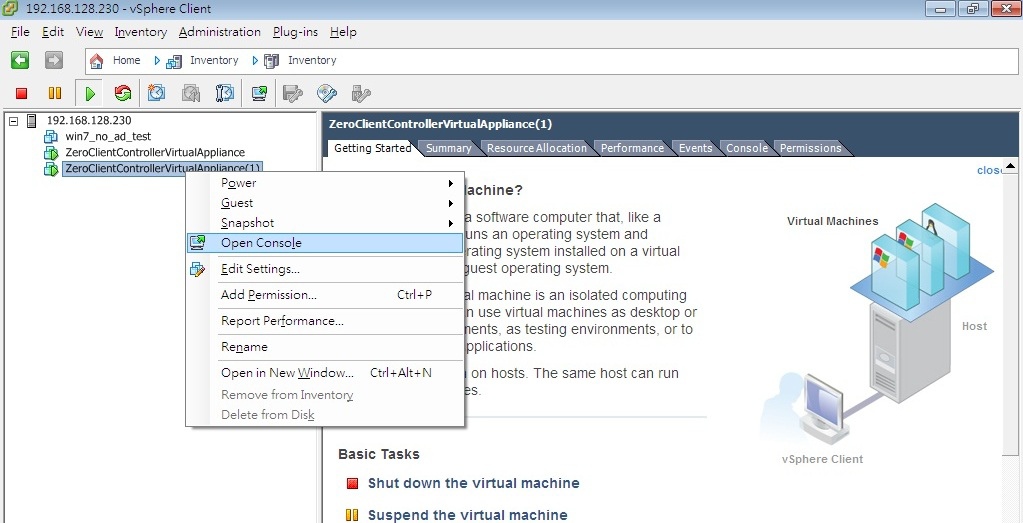The image size is (1023, 523).
Task: Click the red Power Off toolbar icon
Action: tap(22, 93)
